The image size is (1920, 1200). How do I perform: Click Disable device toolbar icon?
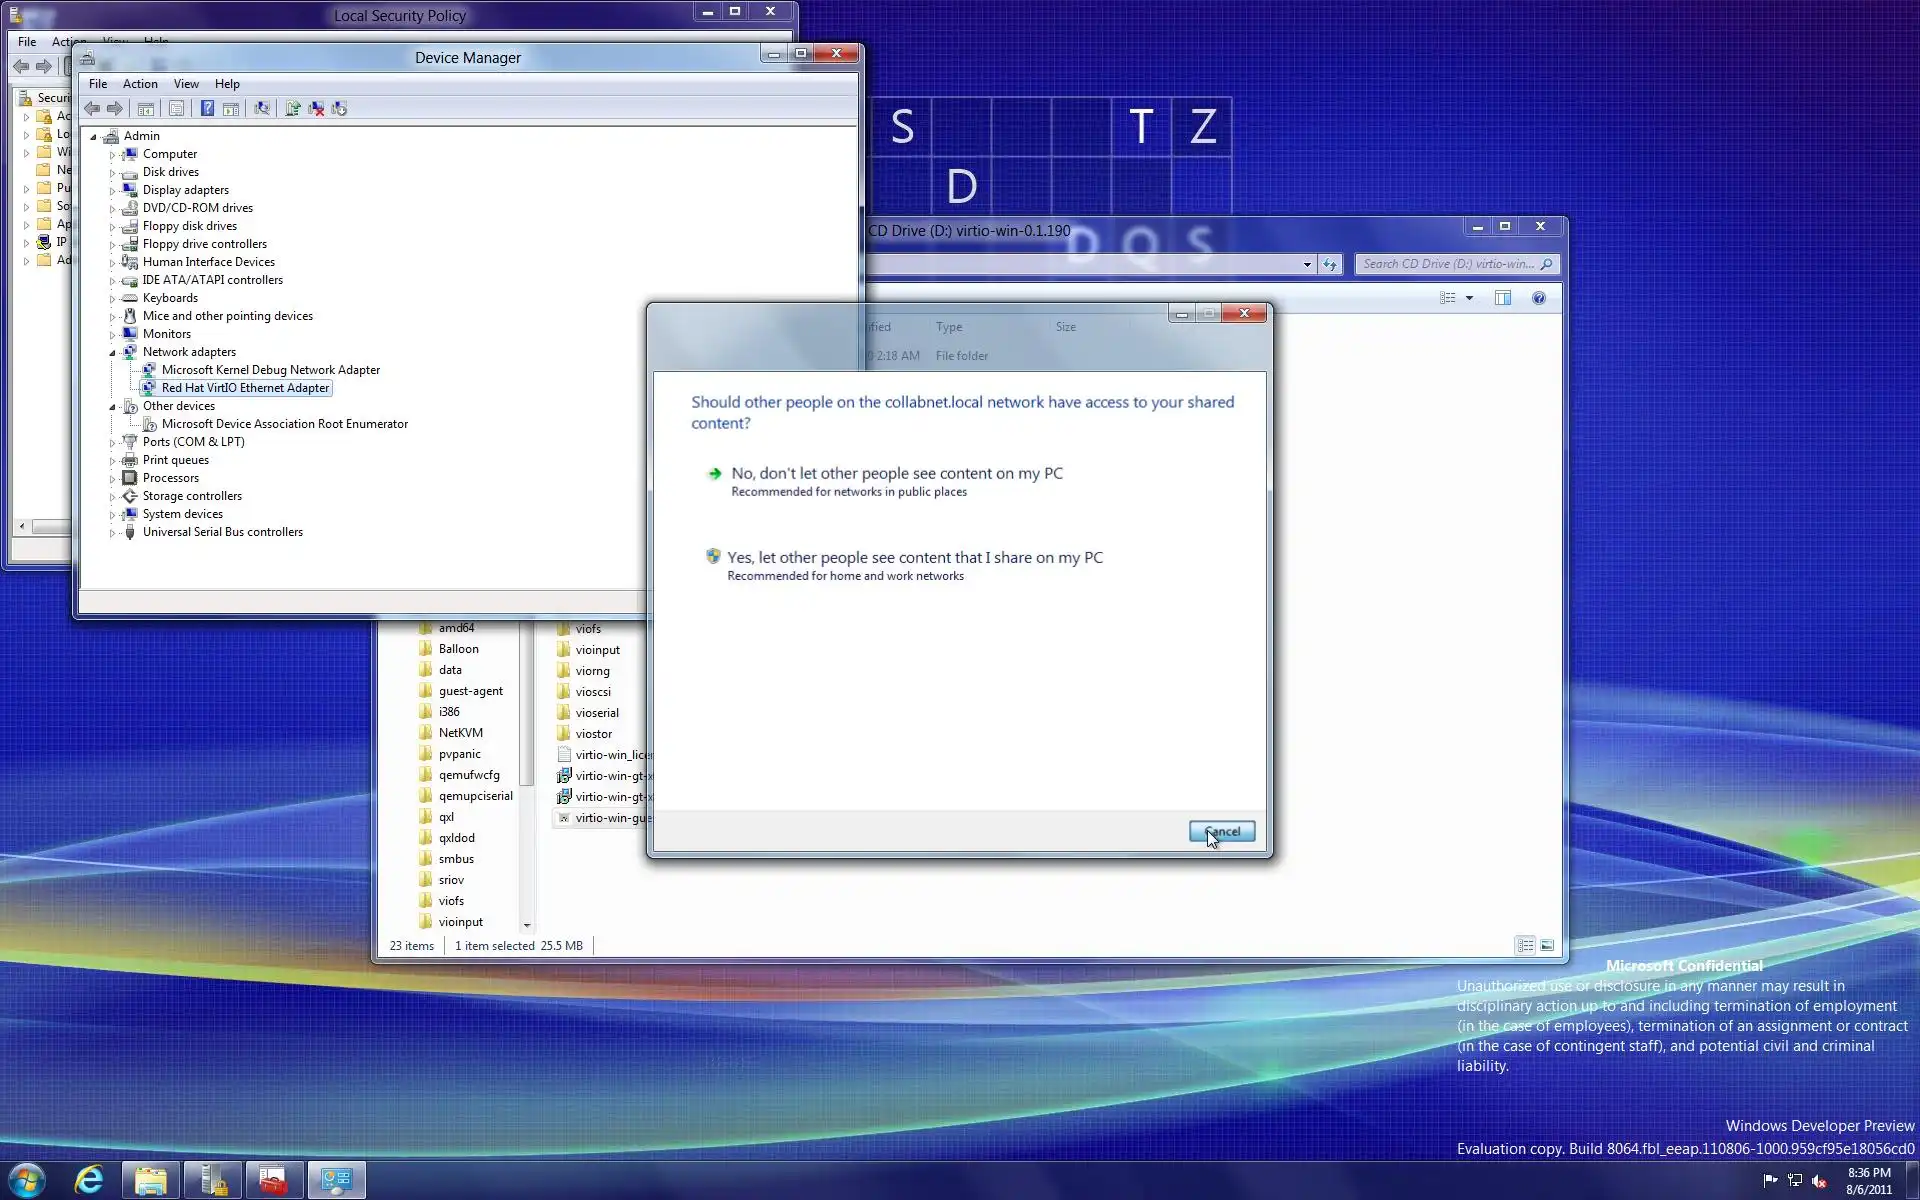[339, 108]
